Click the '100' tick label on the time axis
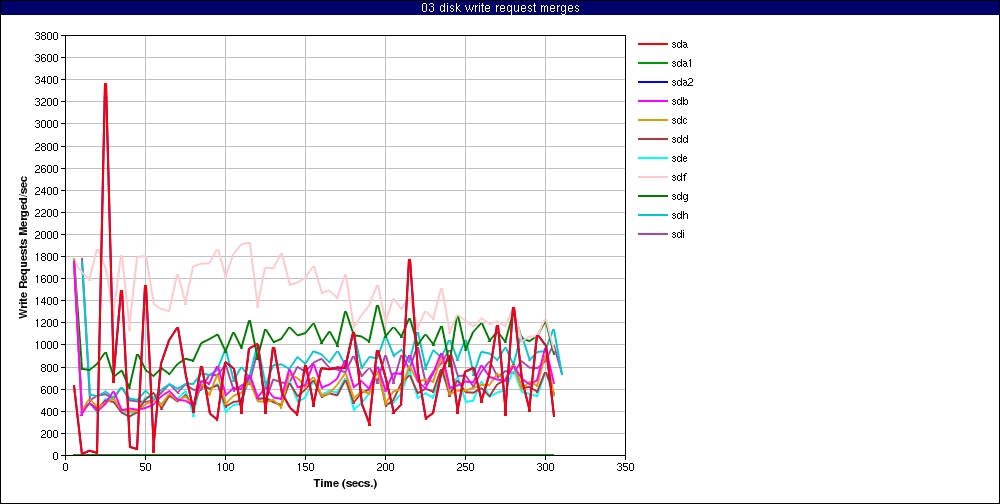The height and width of the screenshot is (504, 1000). click(225, 466)
